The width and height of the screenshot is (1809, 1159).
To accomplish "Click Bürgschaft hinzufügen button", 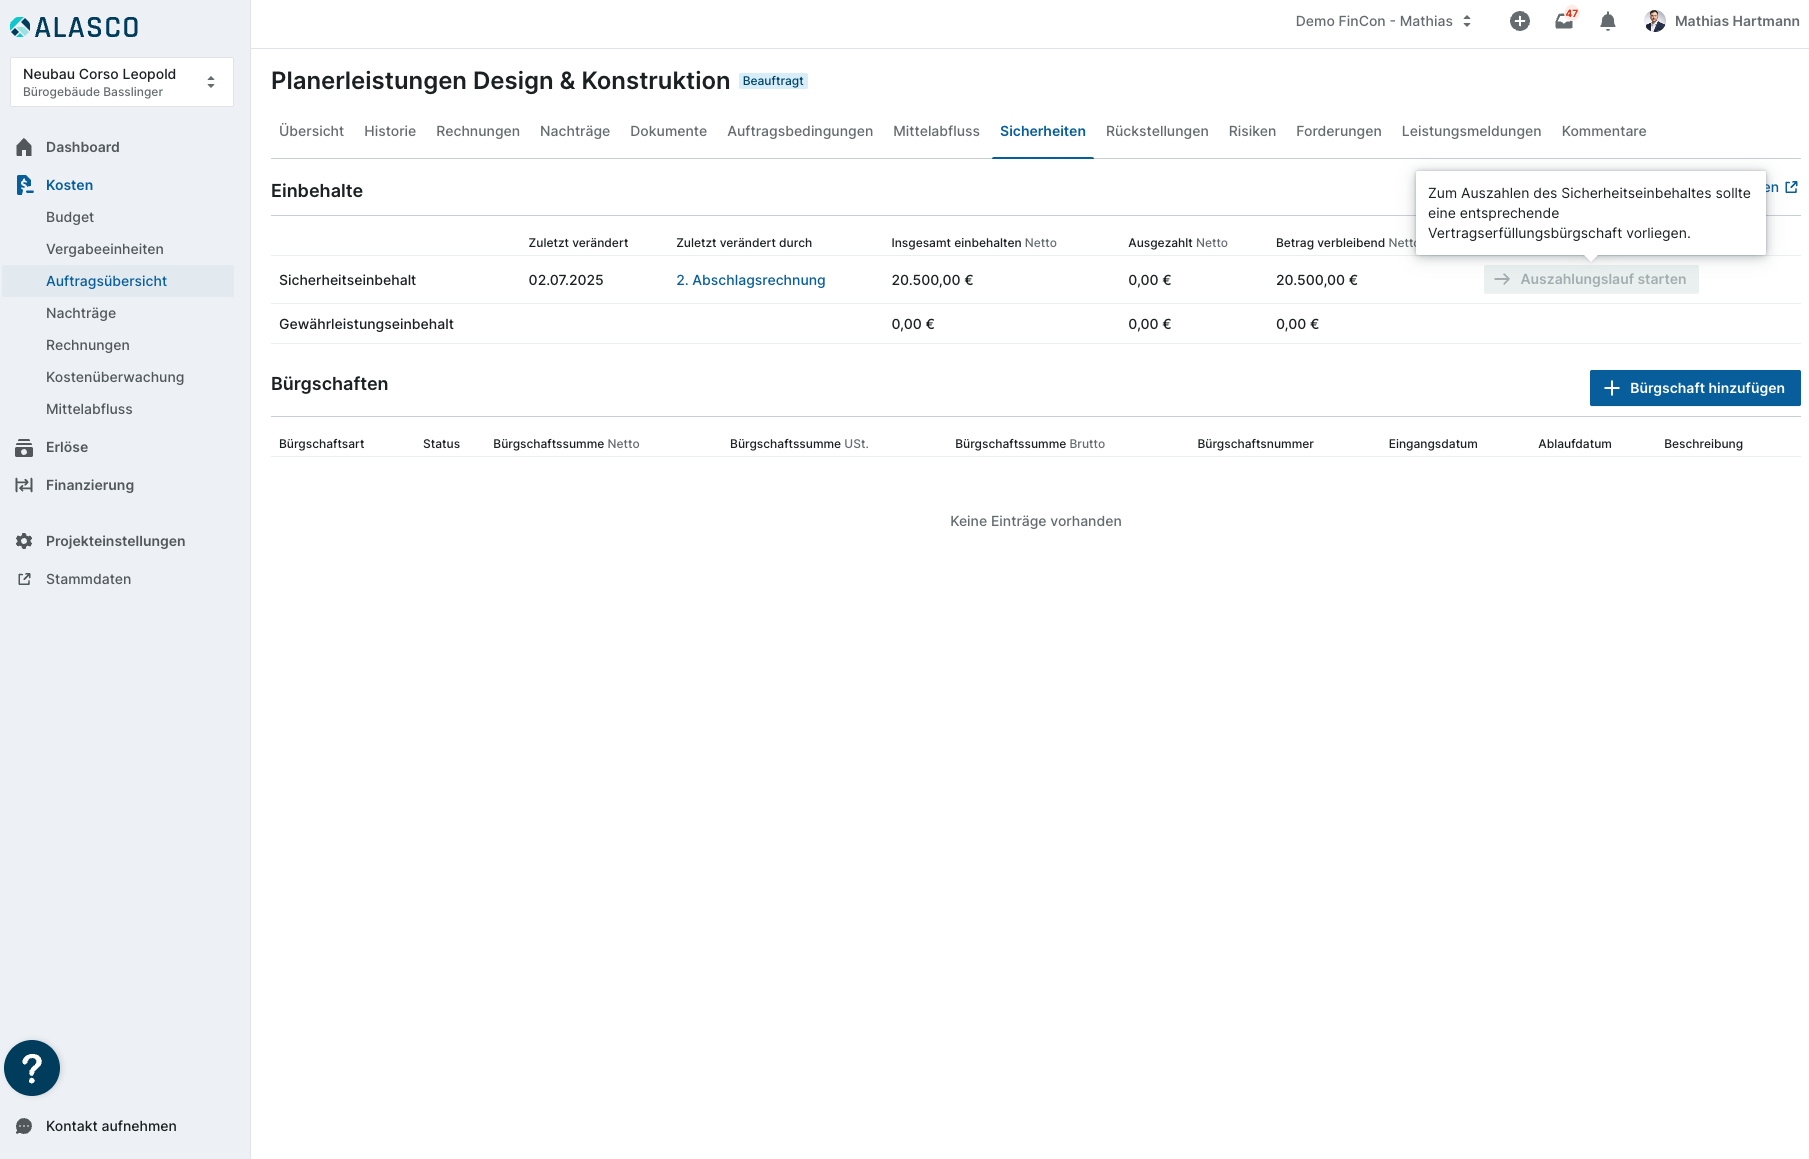I will click(x=1694, y=388).
